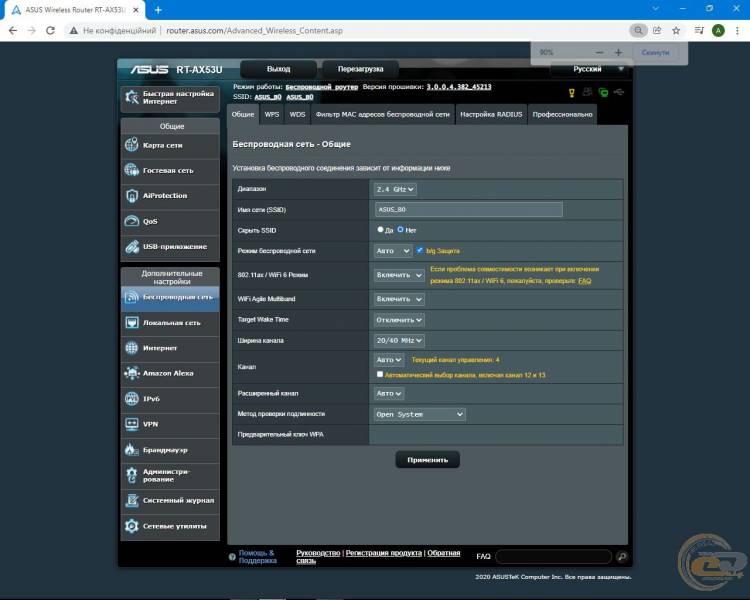750x600 pixels.
Task: Open Quick Internet Setup icon
Action: (132, 97)
